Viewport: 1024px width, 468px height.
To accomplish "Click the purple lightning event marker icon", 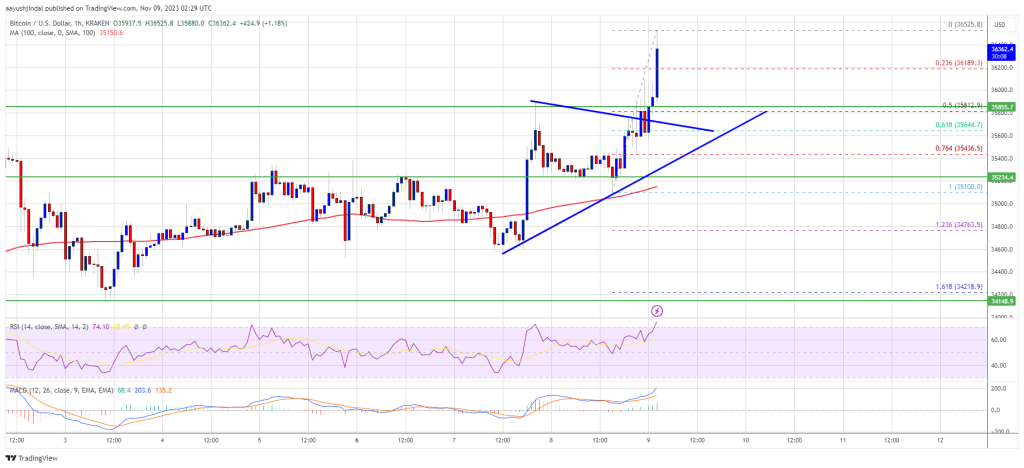I will (657, 310).
